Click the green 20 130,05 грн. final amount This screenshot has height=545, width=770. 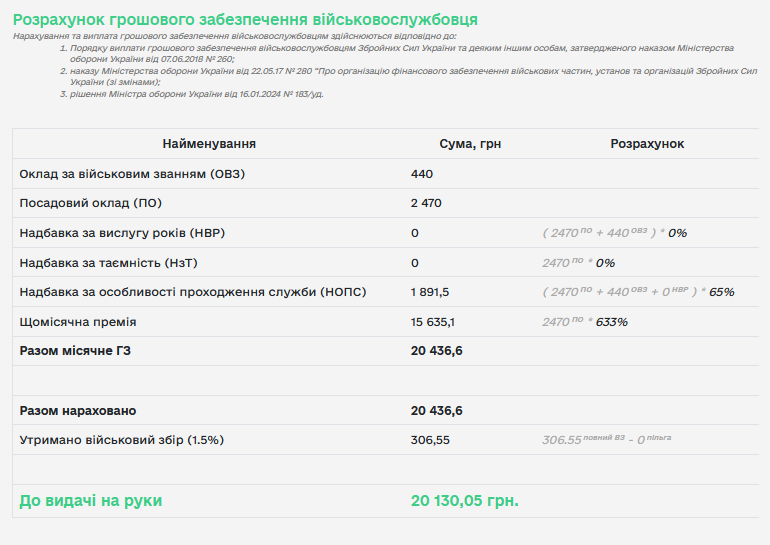[465, 501]
